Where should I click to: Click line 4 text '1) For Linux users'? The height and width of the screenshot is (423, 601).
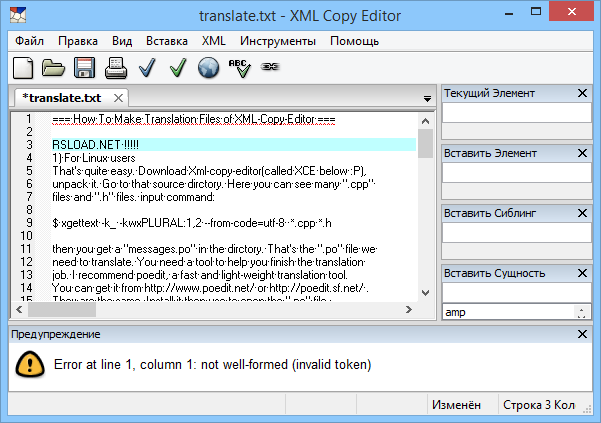(x=94, y=158)
